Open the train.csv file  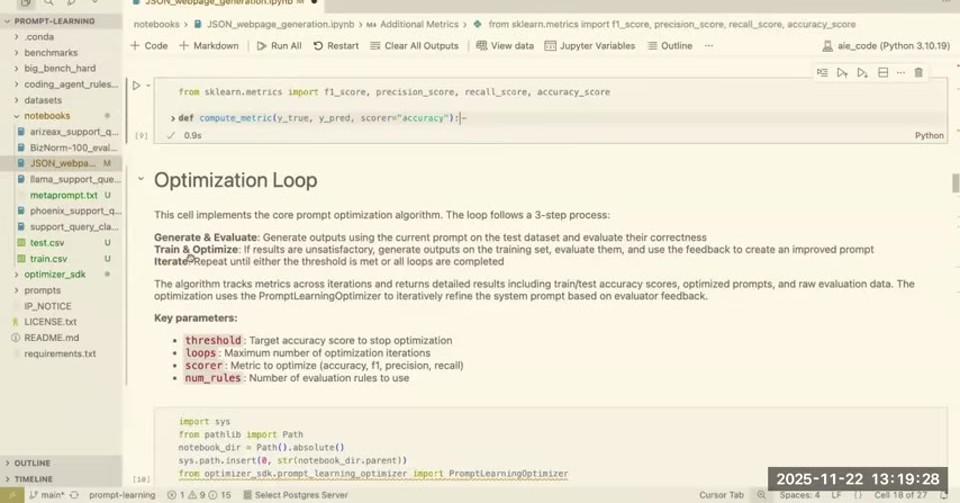point(48,259)
